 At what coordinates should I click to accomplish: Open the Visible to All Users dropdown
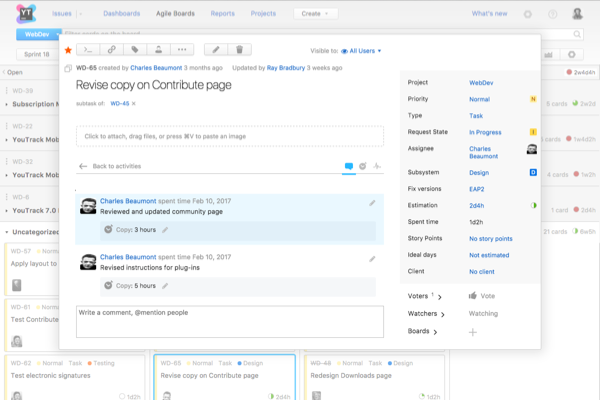tap(361, 50)
